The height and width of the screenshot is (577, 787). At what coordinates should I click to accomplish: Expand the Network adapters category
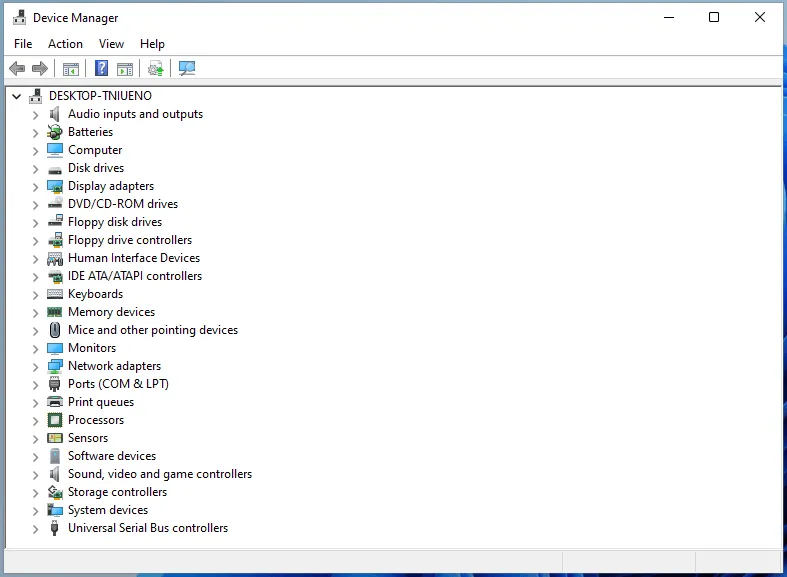tap(35, 366)
